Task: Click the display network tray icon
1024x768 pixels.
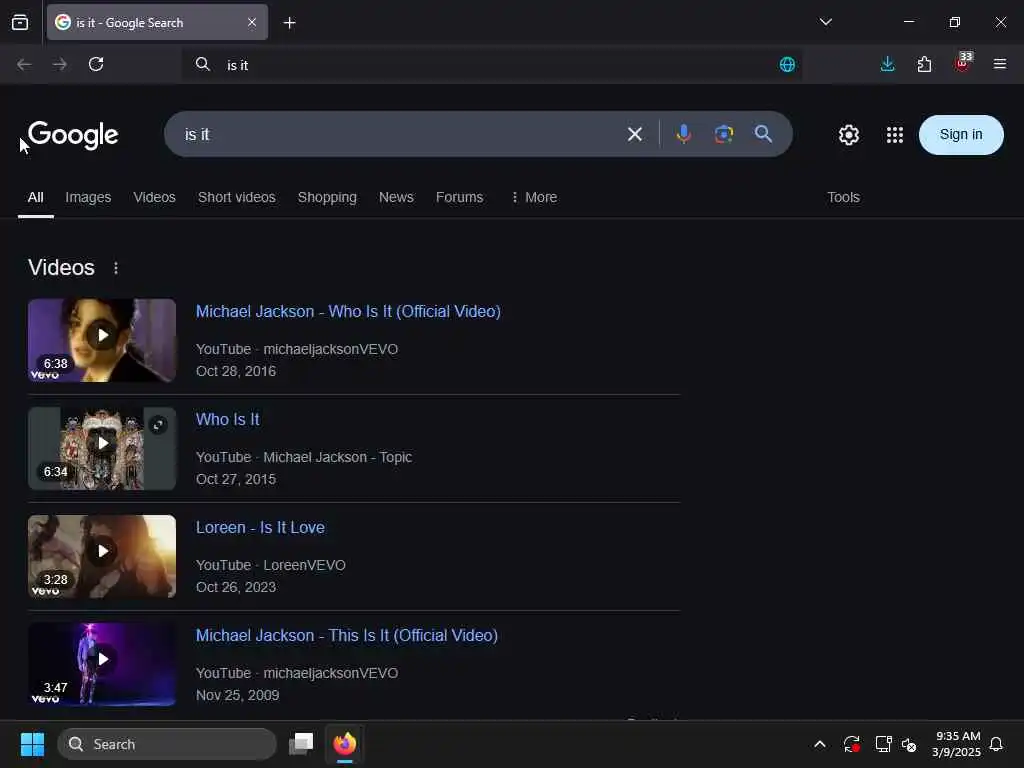Action: [884, 744]
